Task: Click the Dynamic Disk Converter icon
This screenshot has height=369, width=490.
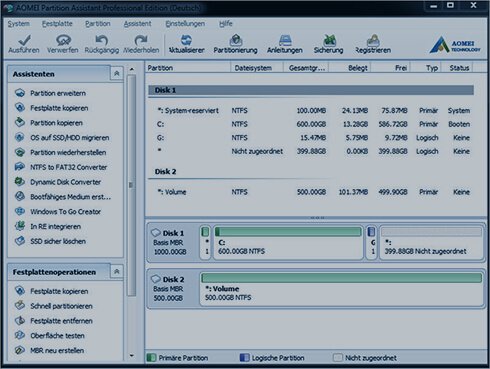Action: point(20,182)
